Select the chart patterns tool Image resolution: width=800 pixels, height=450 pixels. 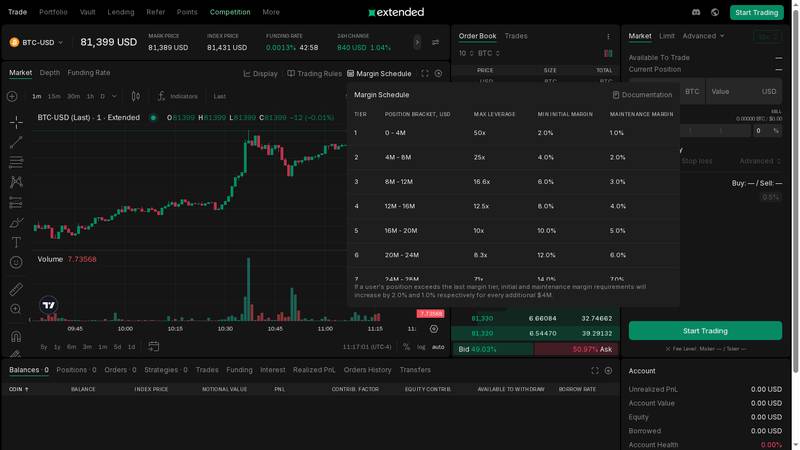click(16, 182)
